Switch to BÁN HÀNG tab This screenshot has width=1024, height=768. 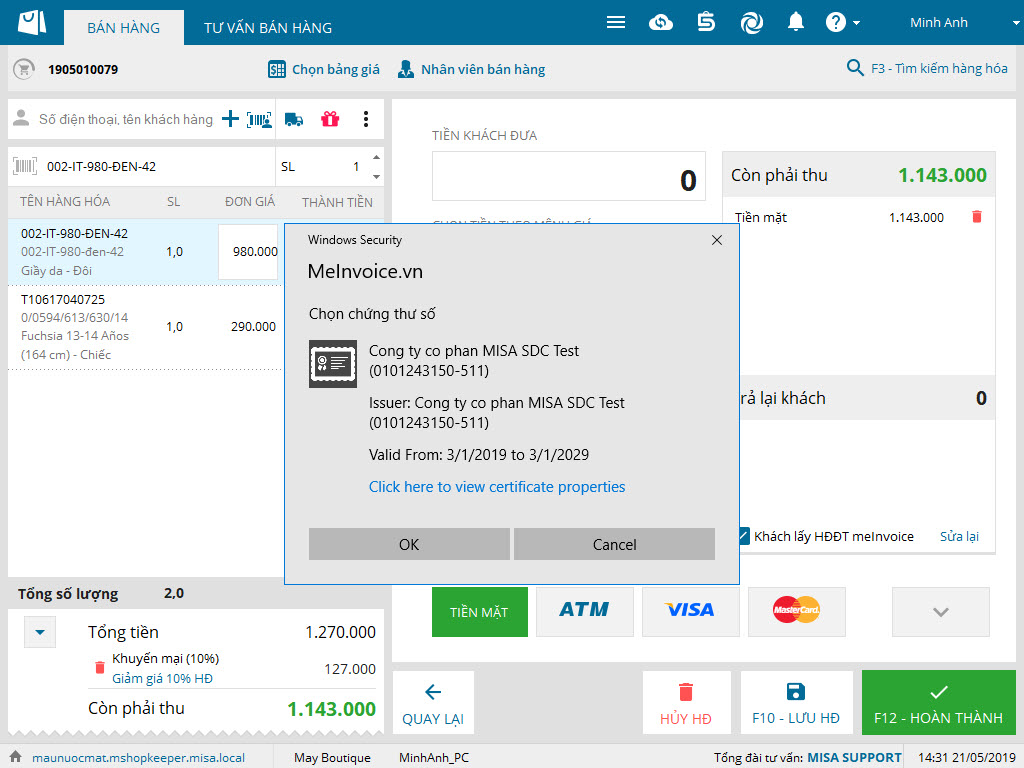(123, 28)
